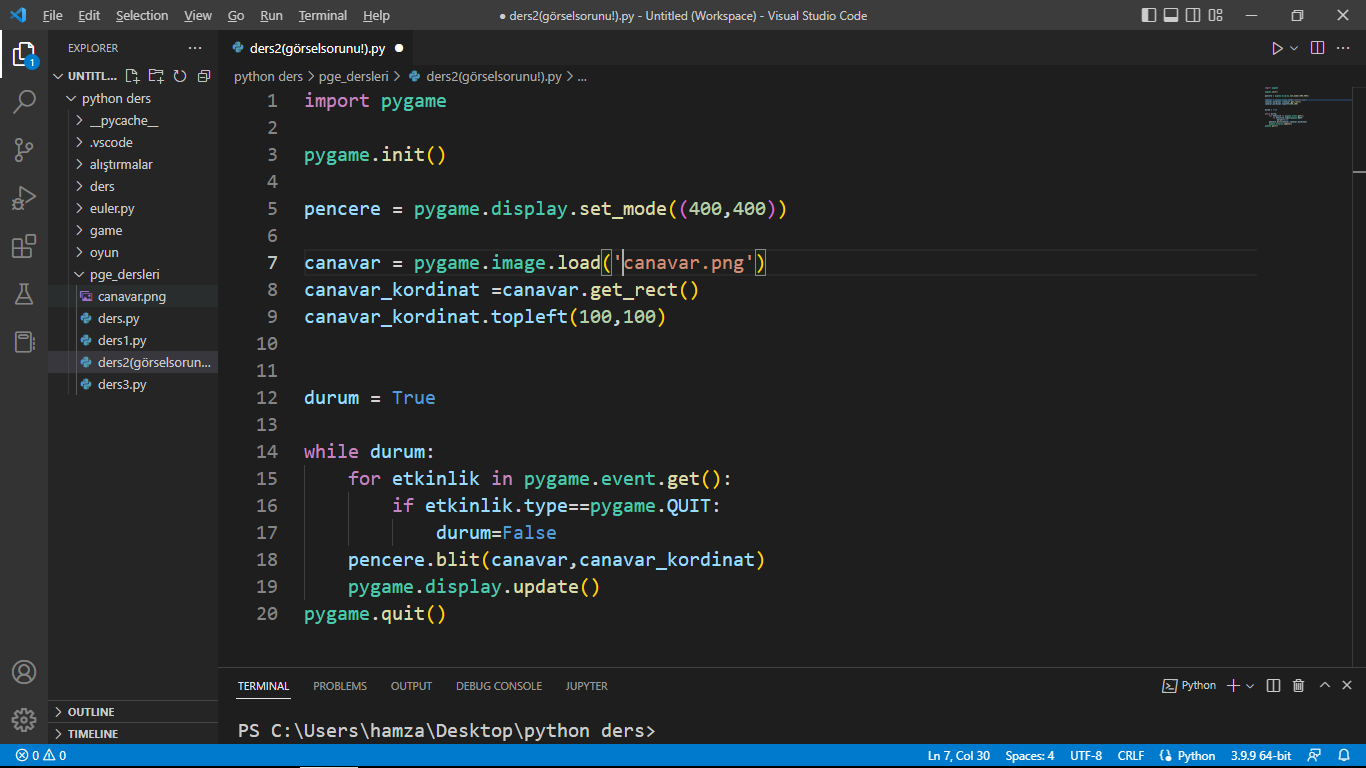Toggle the bottom panel layout button
The image size is (1366, 768).
pyautogui.click(x=1170, y=16)
